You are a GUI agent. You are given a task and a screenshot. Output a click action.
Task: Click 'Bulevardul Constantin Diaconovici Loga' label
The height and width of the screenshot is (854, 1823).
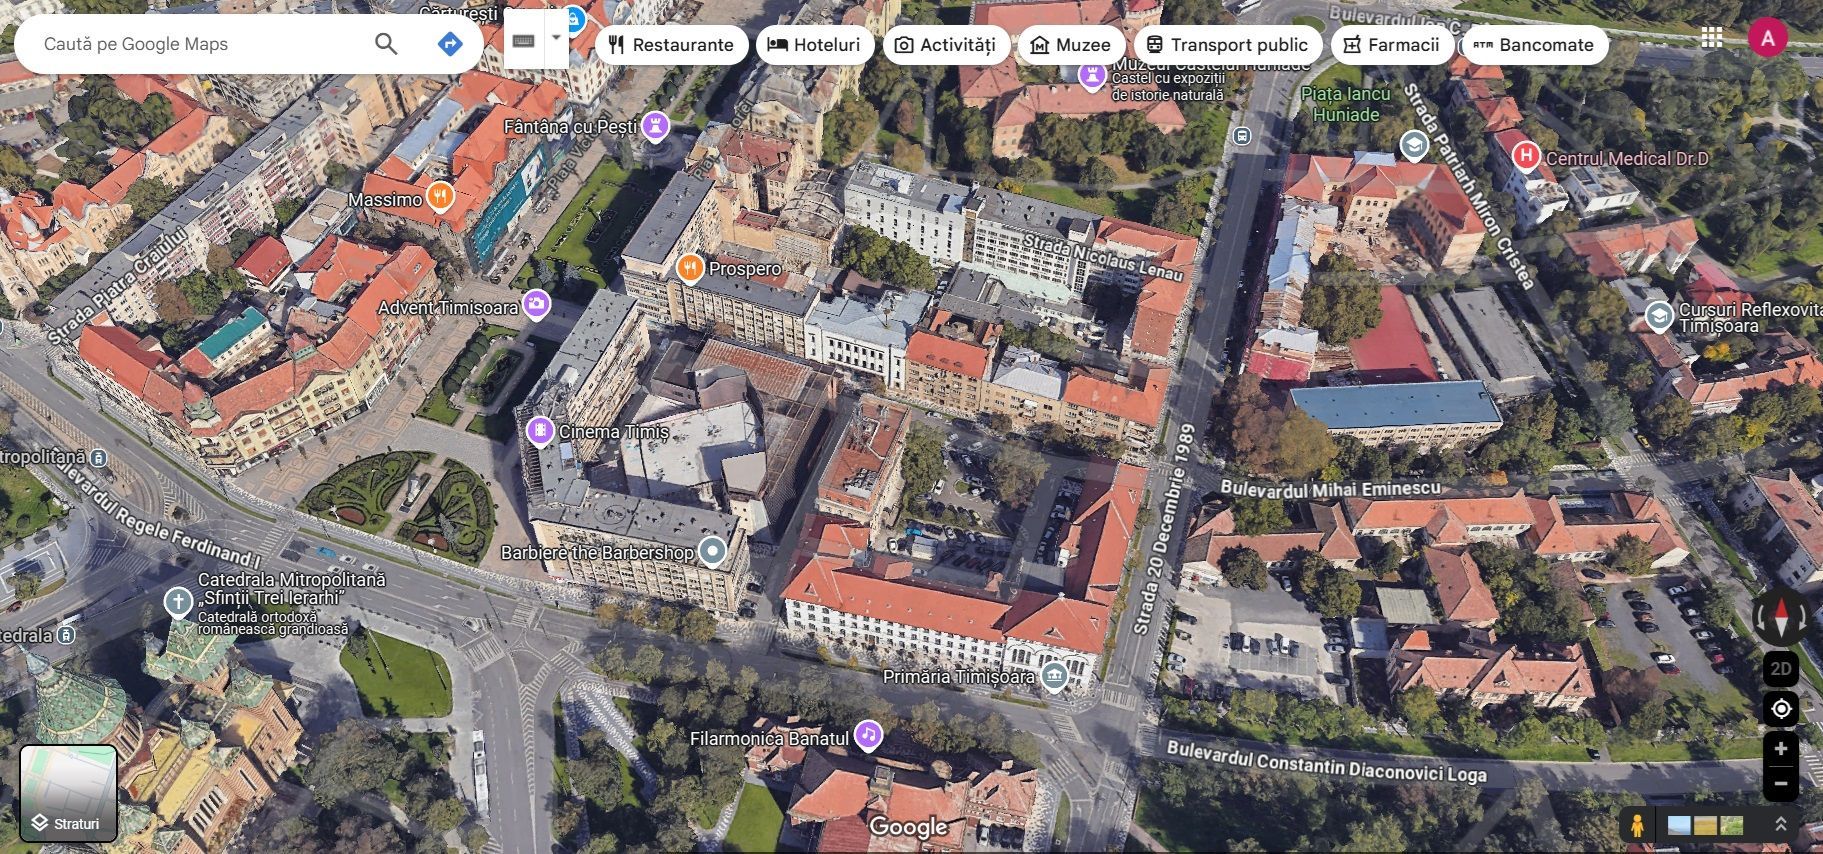coord(1327,762)
